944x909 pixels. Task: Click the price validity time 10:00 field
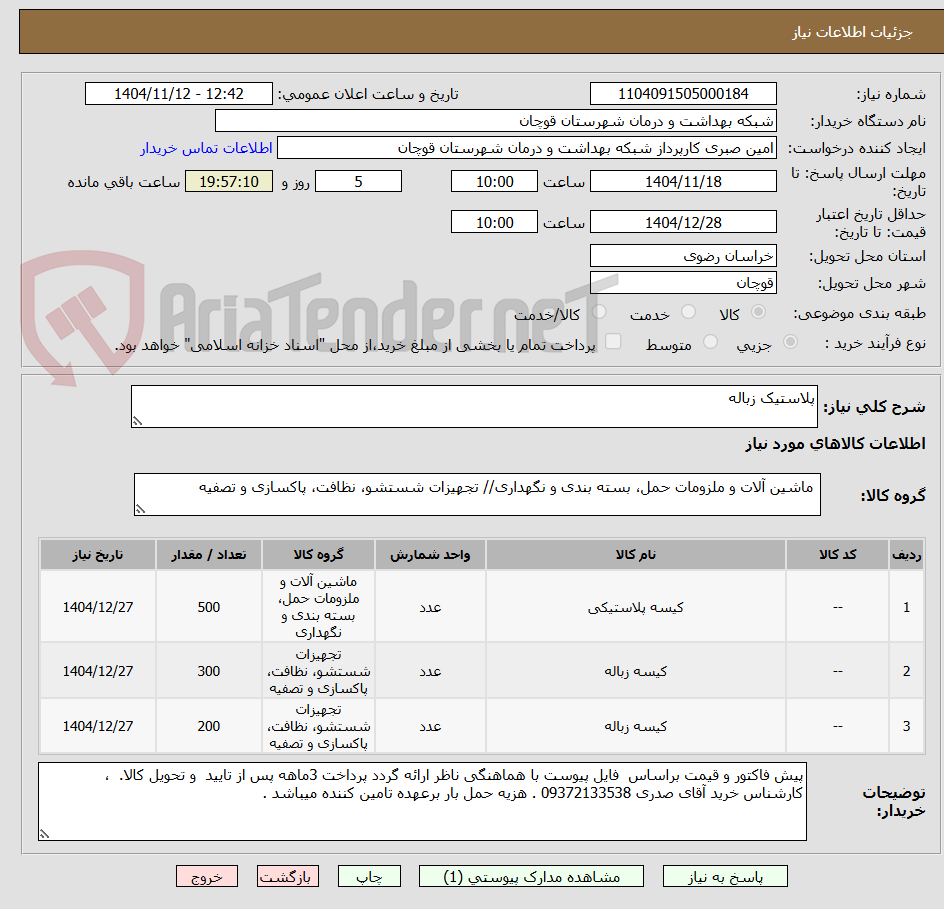coord(494,222)
